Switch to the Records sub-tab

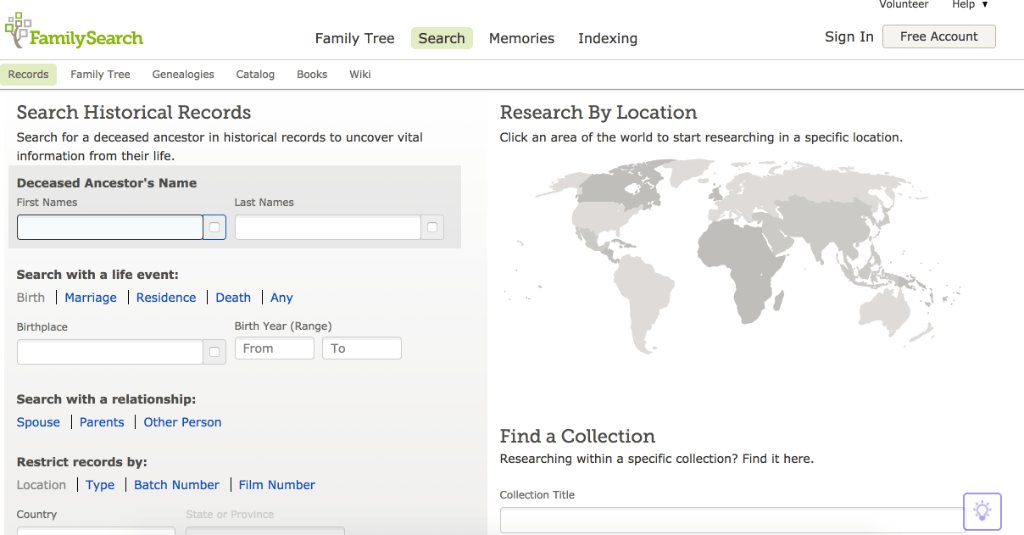click(x=28, y=74)
